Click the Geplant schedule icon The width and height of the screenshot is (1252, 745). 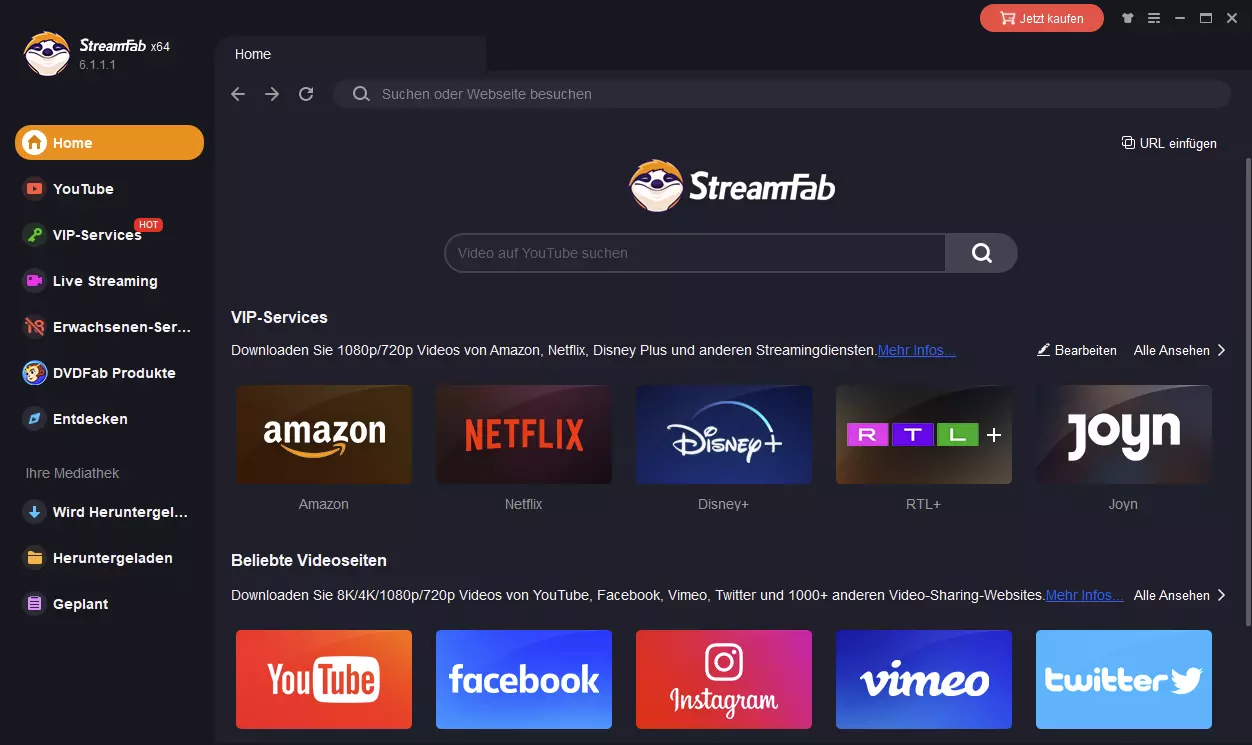click(x=35, y=604)
